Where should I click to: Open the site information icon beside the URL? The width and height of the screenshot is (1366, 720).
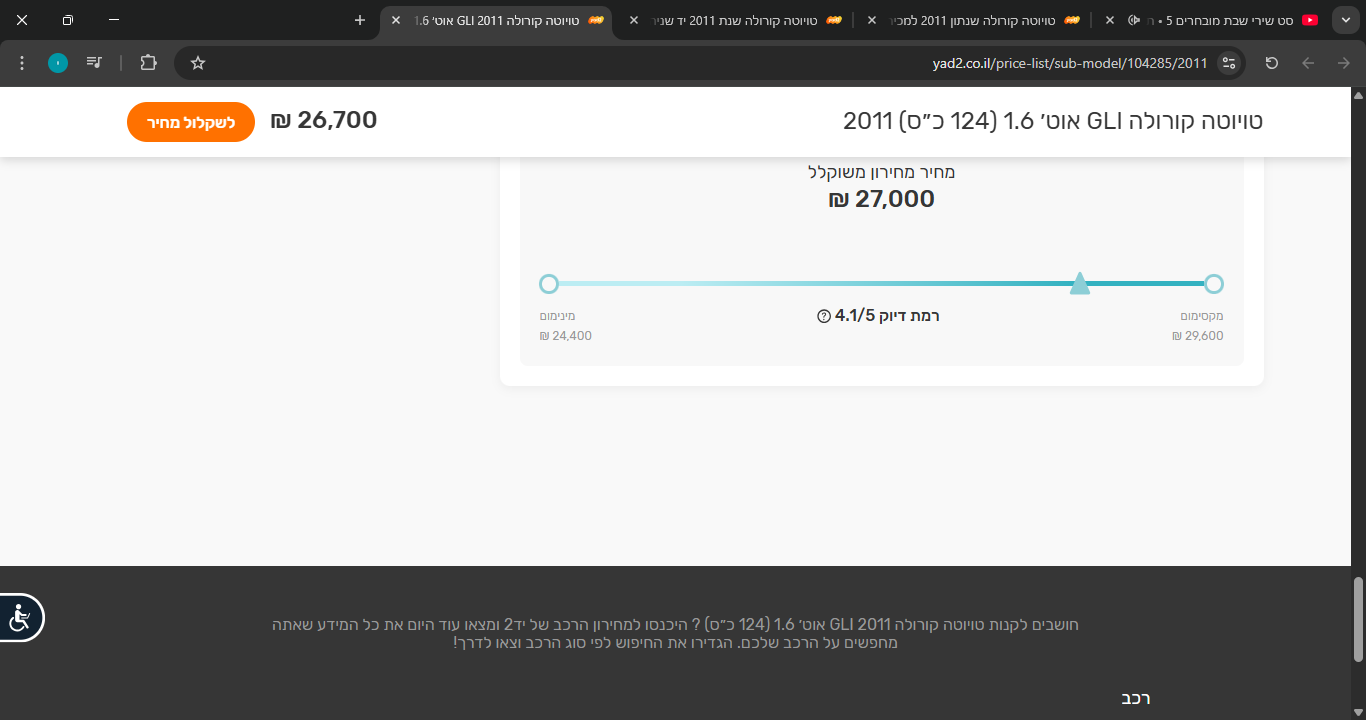pyautogui.click(x=1229, y=63)
